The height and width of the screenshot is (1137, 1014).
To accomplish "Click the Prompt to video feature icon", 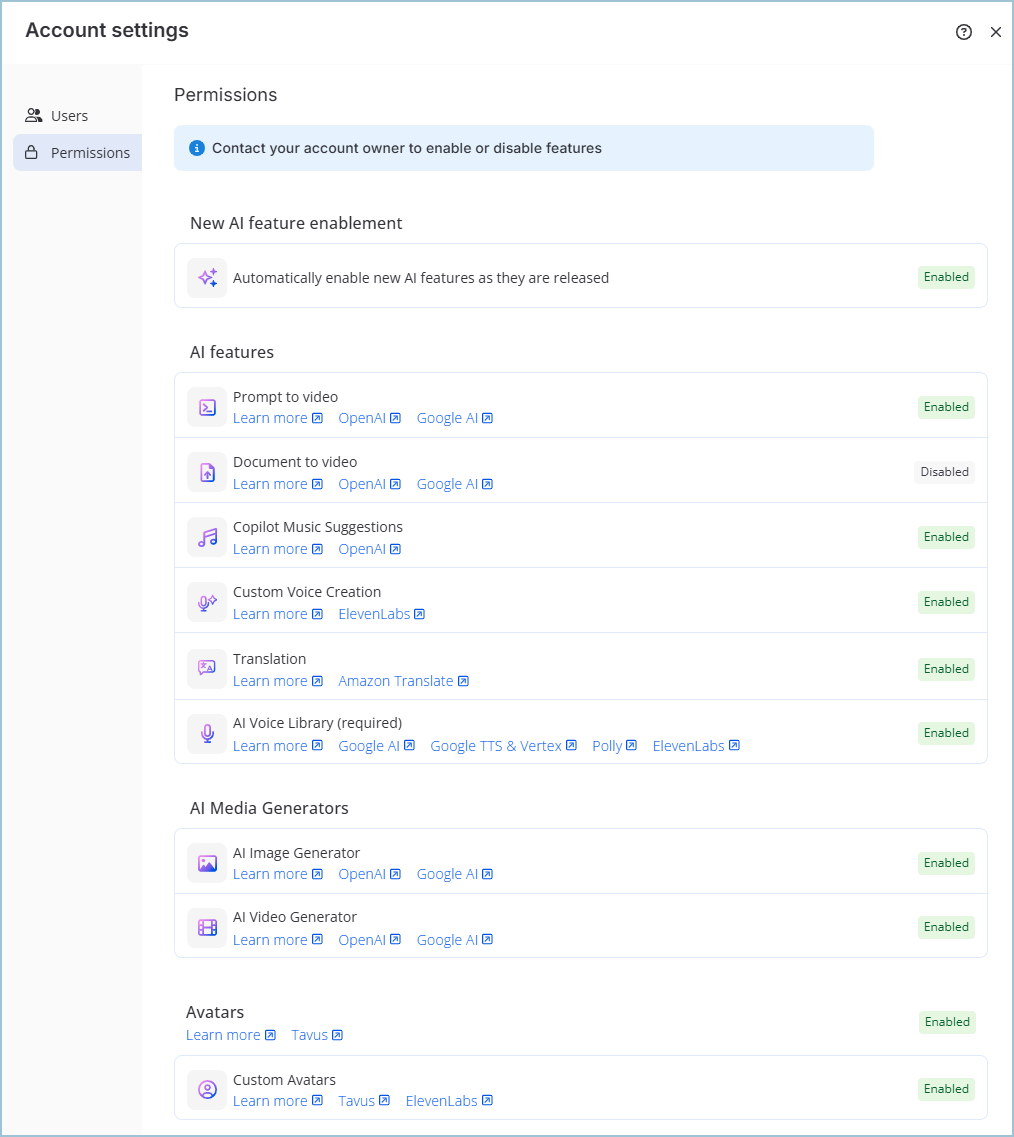I will [206, 407].
